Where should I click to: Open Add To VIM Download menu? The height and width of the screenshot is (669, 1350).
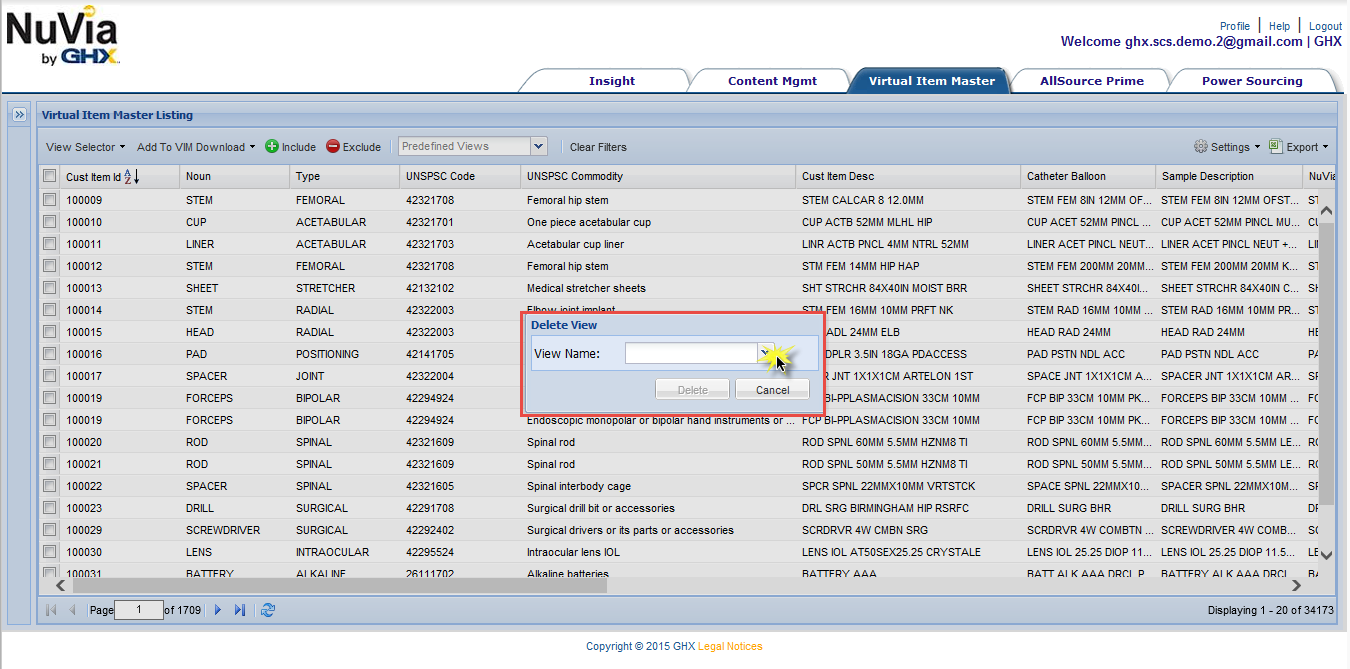coord(196,147)
